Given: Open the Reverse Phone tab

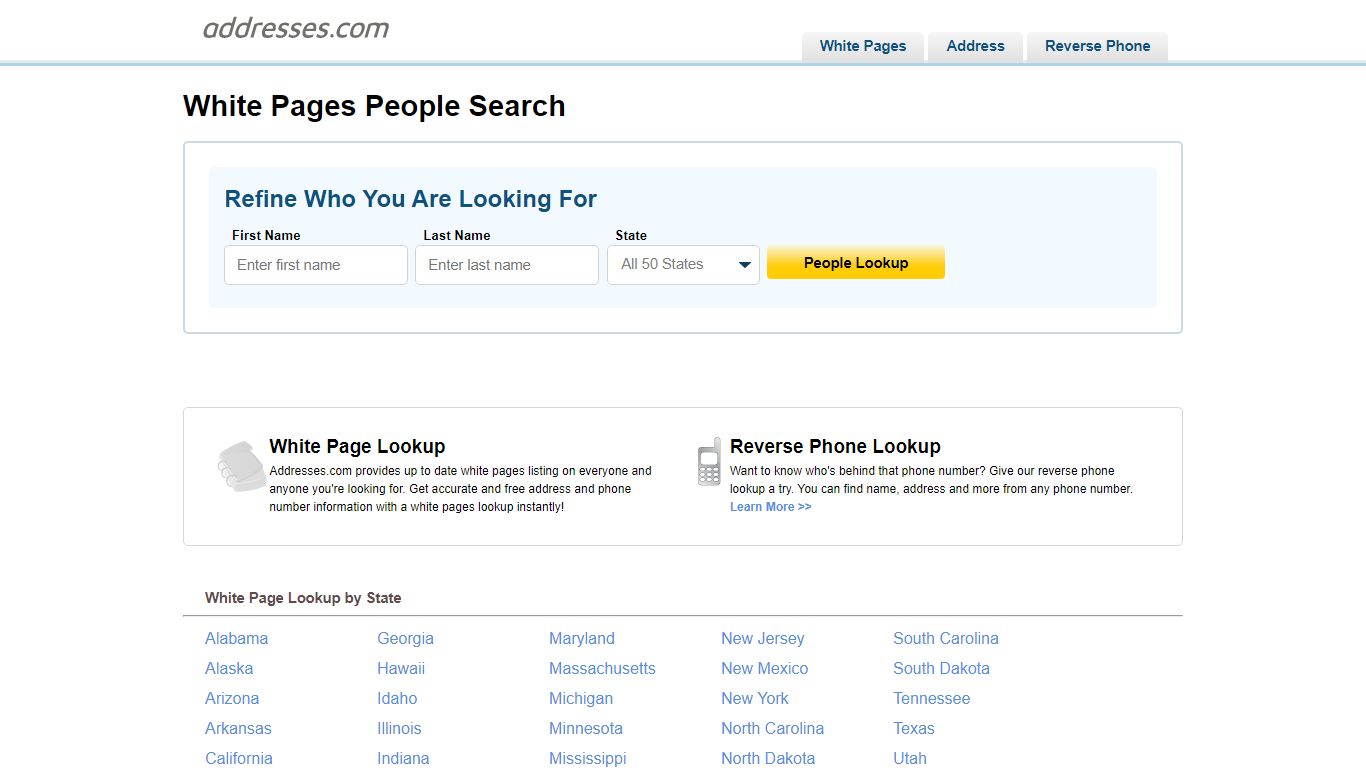Looking at the screenshot, I should click(x=1097, y=46).
